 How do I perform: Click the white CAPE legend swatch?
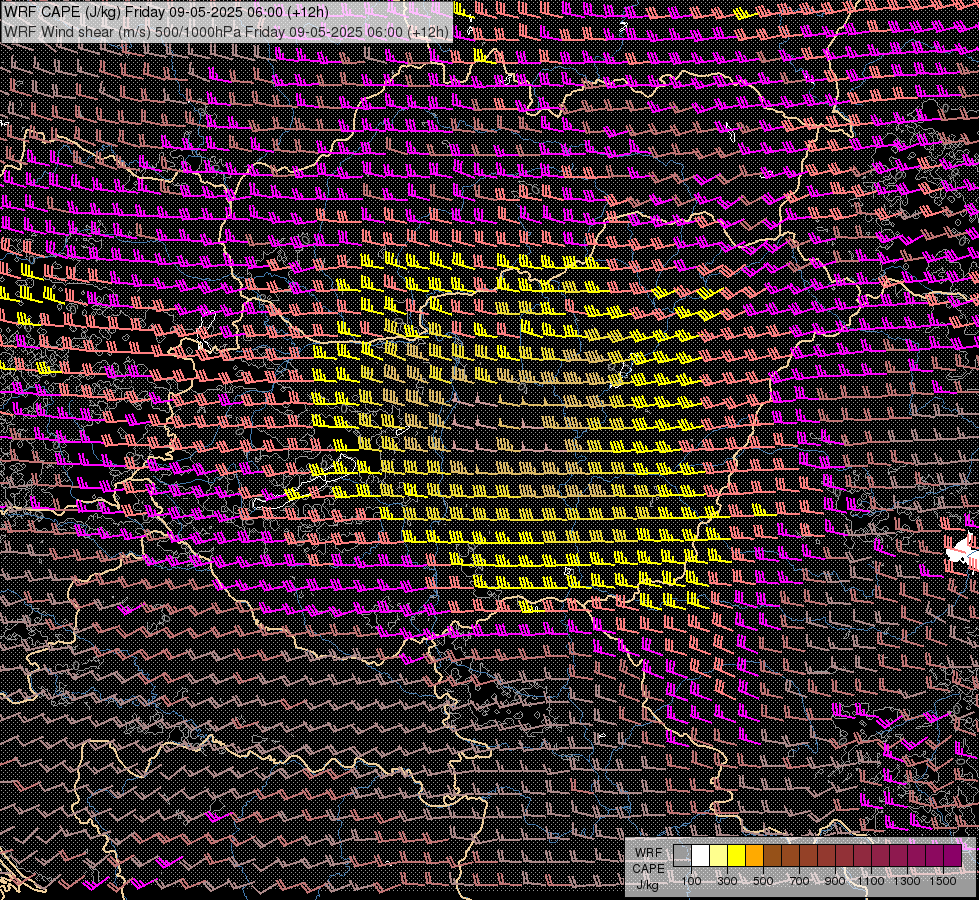[701, 856]
